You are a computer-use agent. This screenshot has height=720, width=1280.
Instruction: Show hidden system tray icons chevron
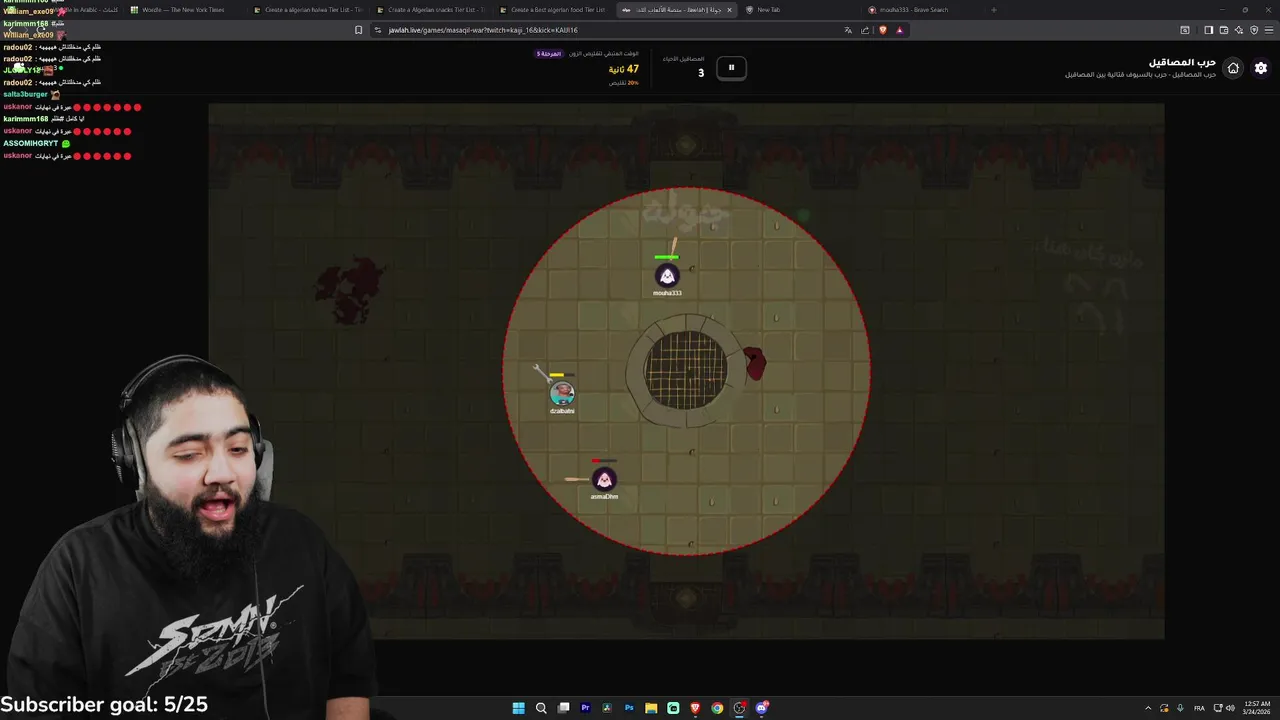[1148, 708]
